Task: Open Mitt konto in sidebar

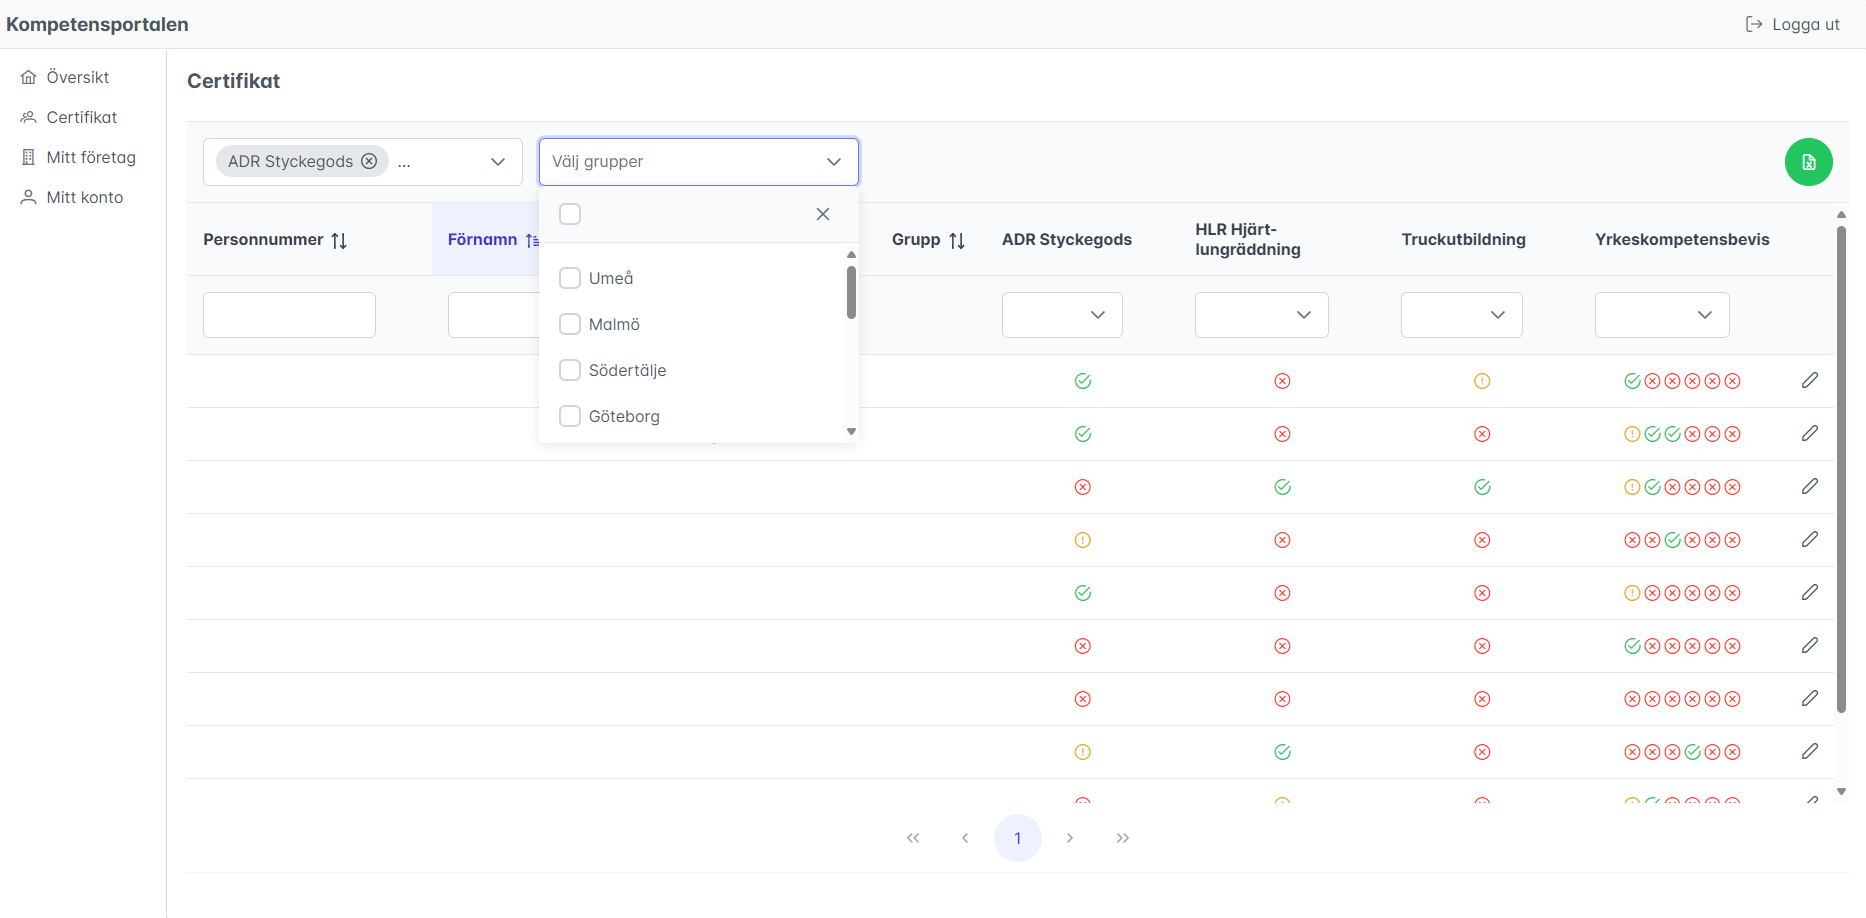Action: 85,197
